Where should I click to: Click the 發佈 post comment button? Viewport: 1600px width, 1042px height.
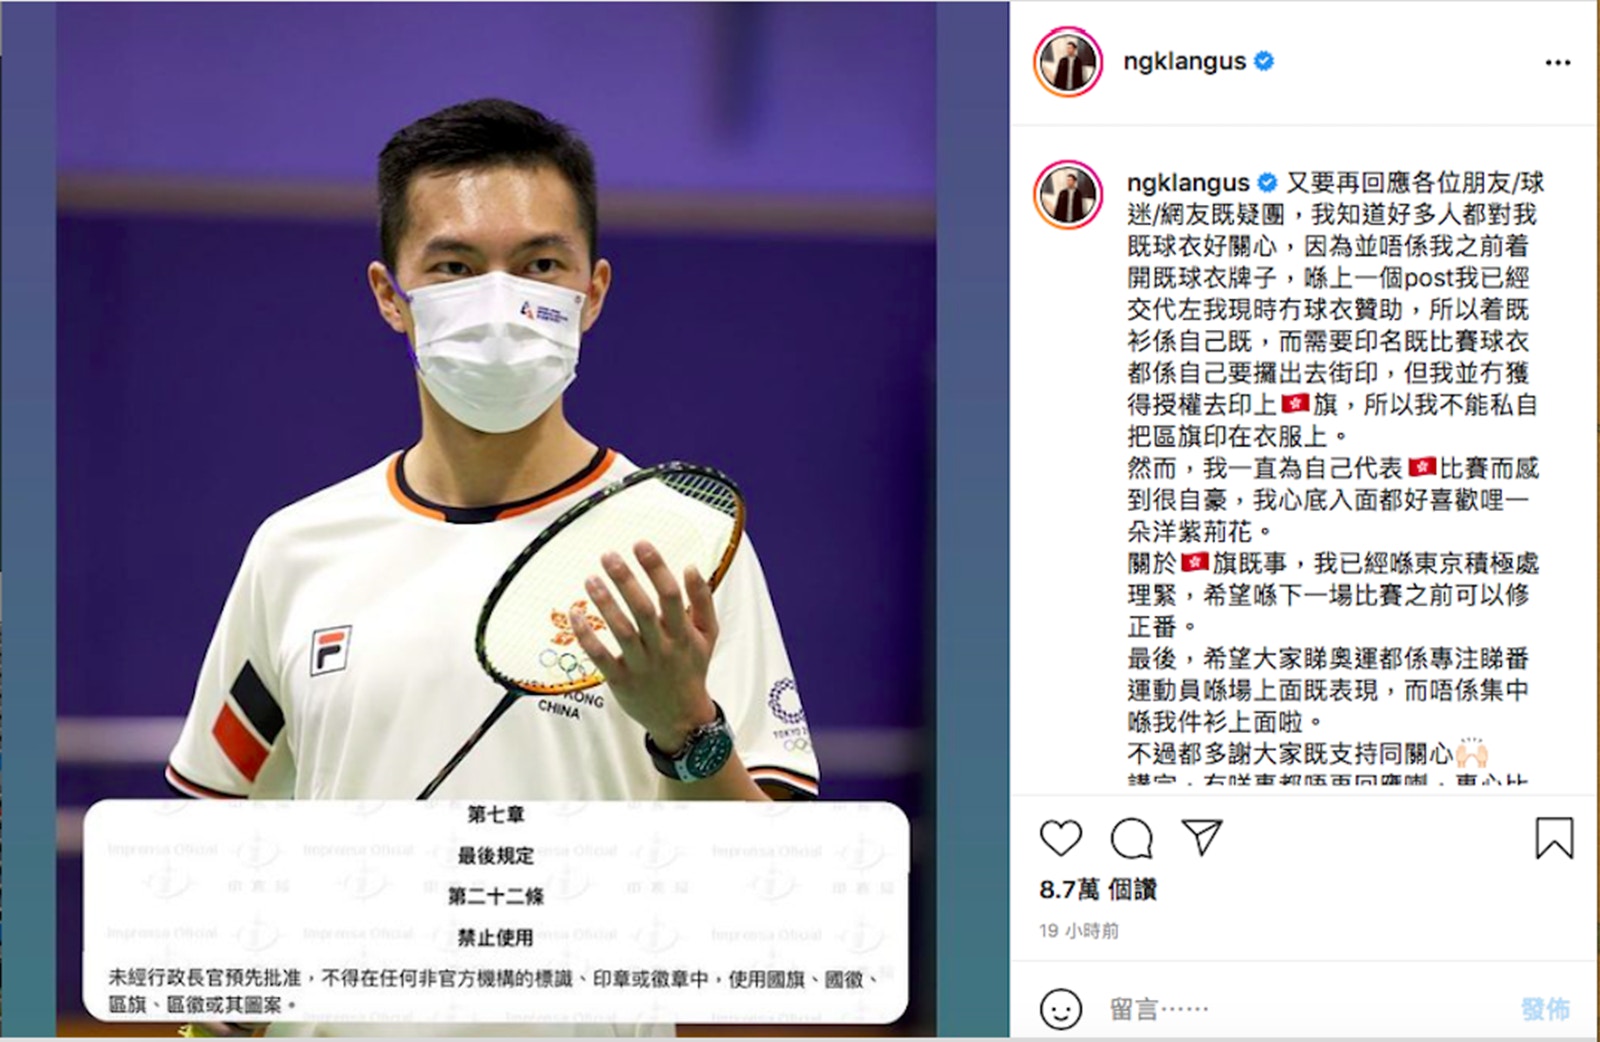(x=1545, y=1008)
